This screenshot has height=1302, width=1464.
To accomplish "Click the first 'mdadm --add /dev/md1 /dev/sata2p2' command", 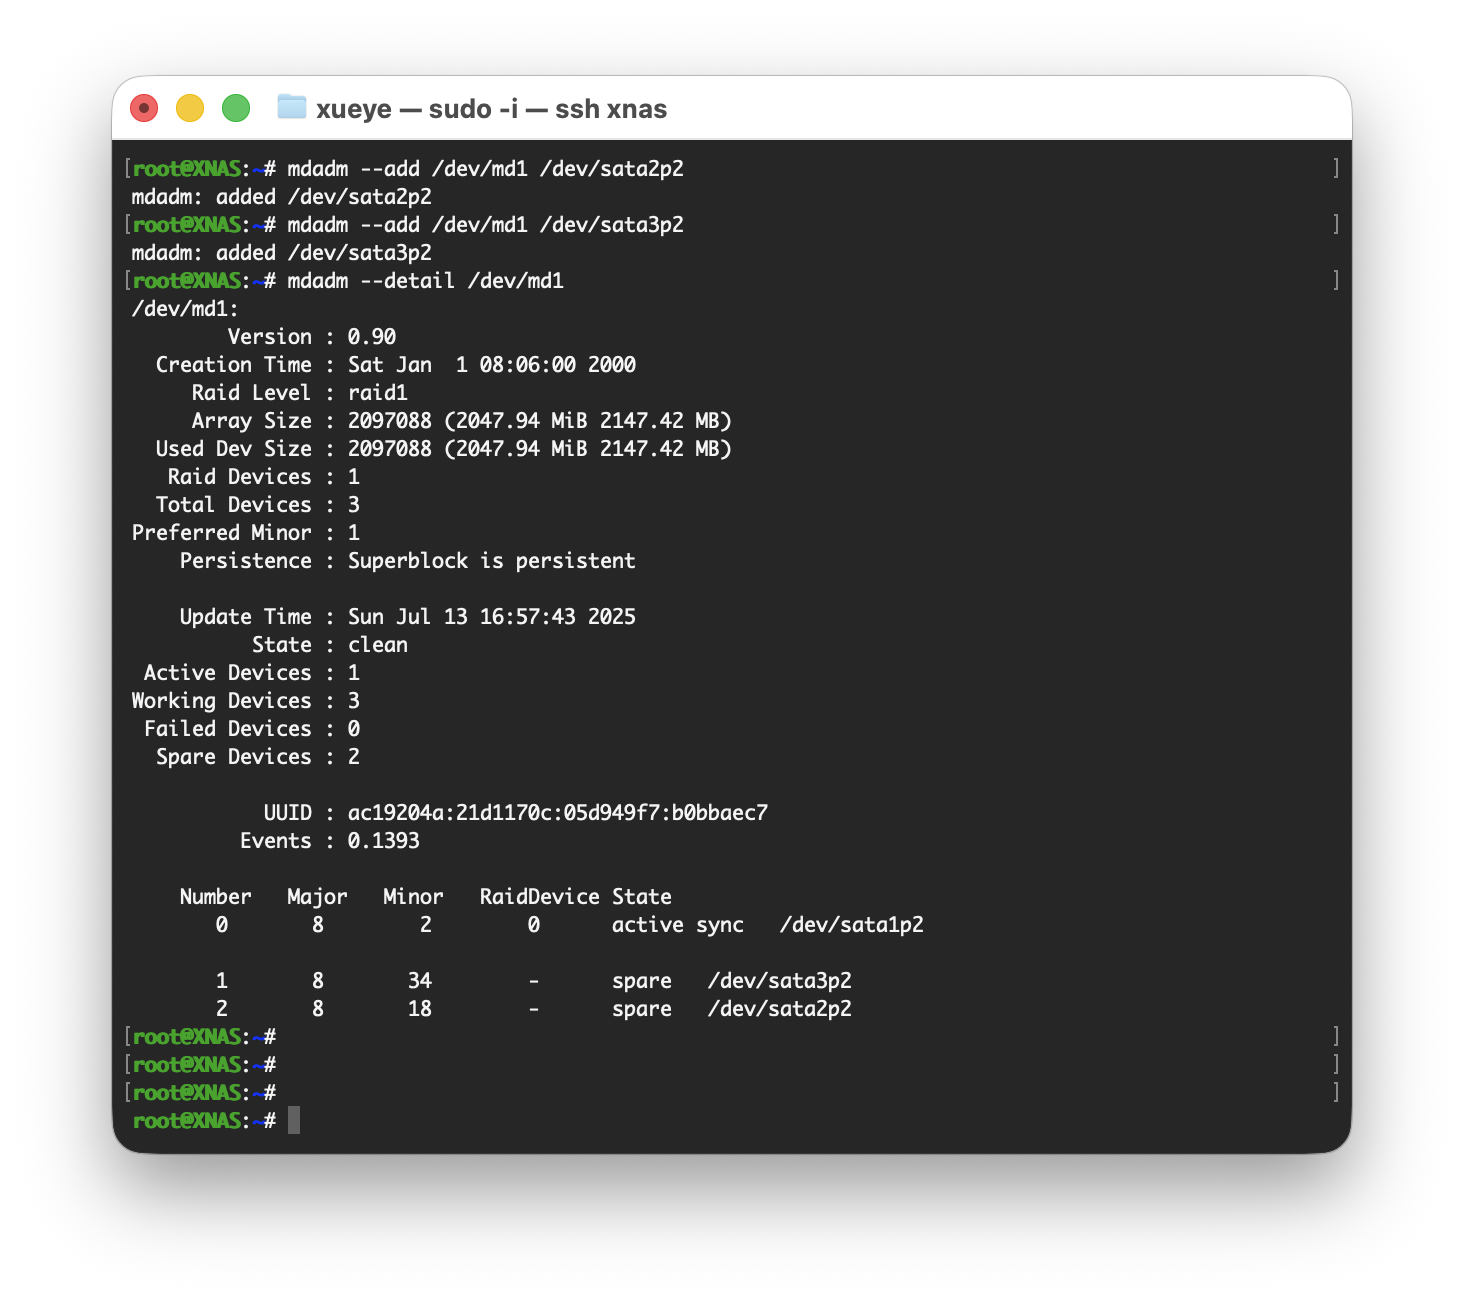I will [485, 169].
